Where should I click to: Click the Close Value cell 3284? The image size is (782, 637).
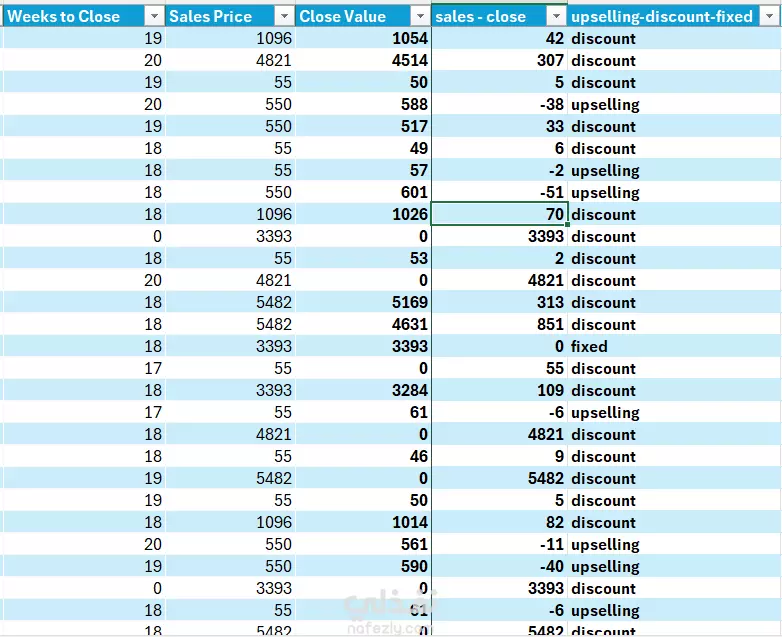tap(363, 390)
